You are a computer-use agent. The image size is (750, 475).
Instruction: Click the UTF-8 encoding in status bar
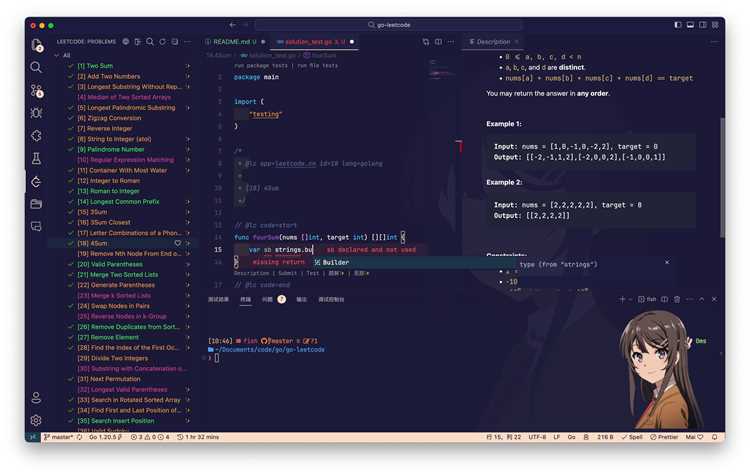tap(537, 437)
